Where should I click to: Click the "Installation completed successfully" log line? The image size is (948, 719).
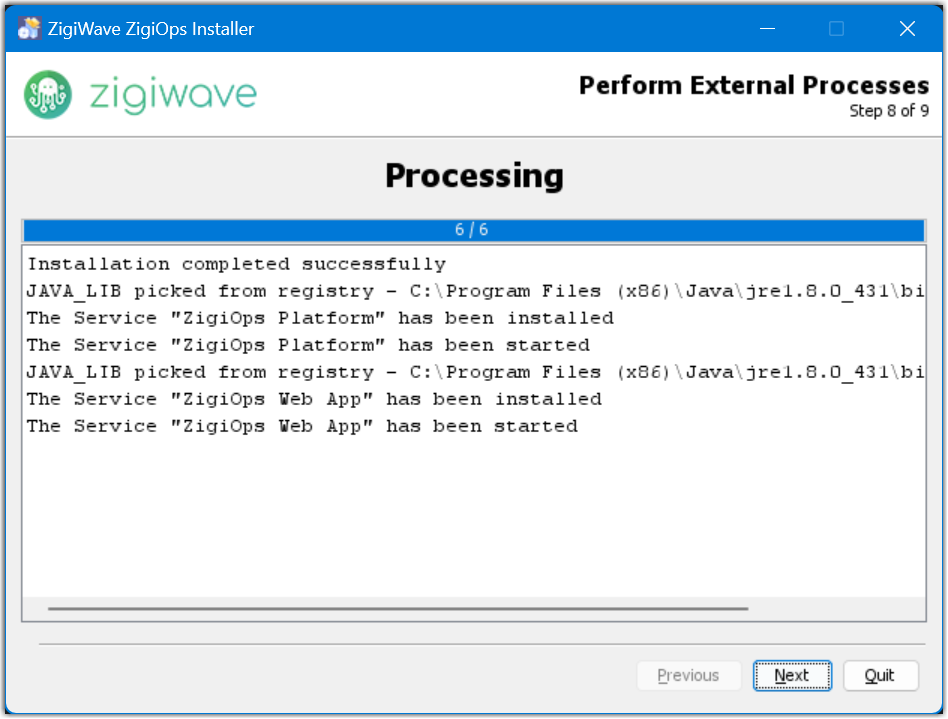tap(236, 264)
